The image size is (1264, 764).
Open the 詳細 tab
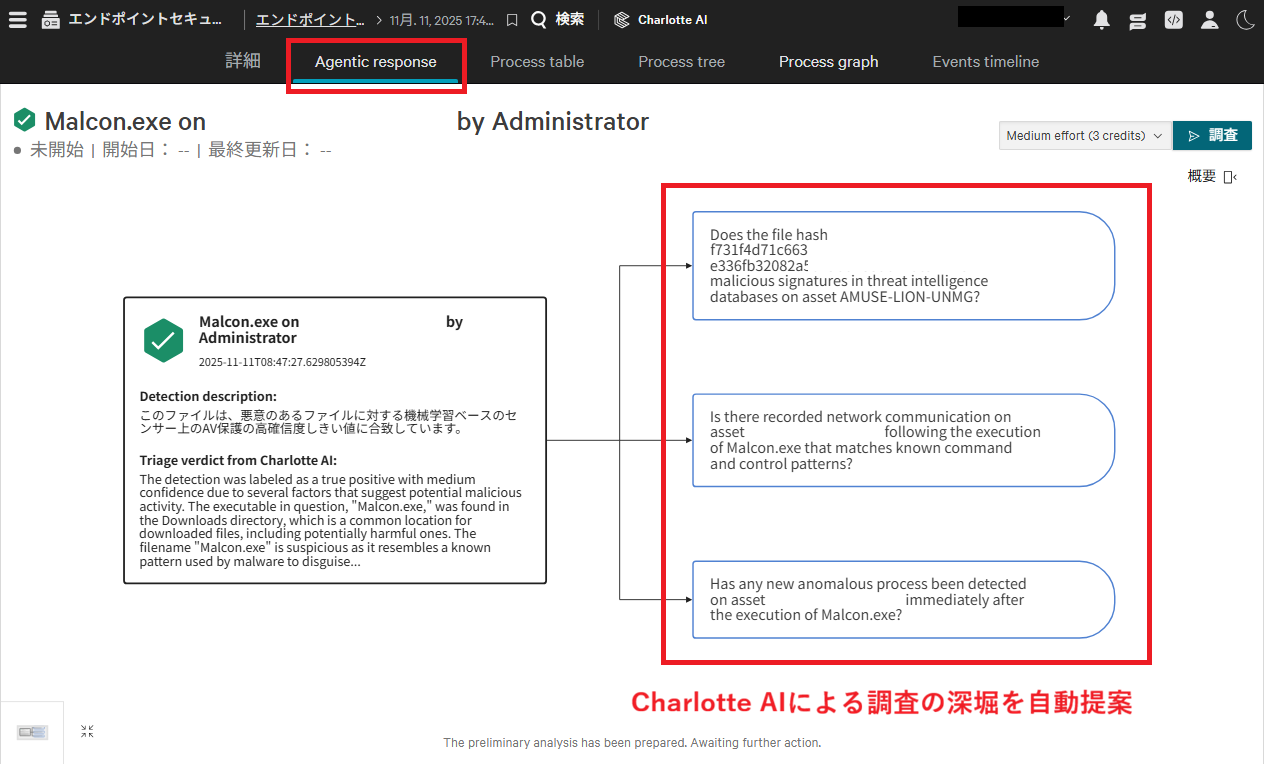[242, 61]
